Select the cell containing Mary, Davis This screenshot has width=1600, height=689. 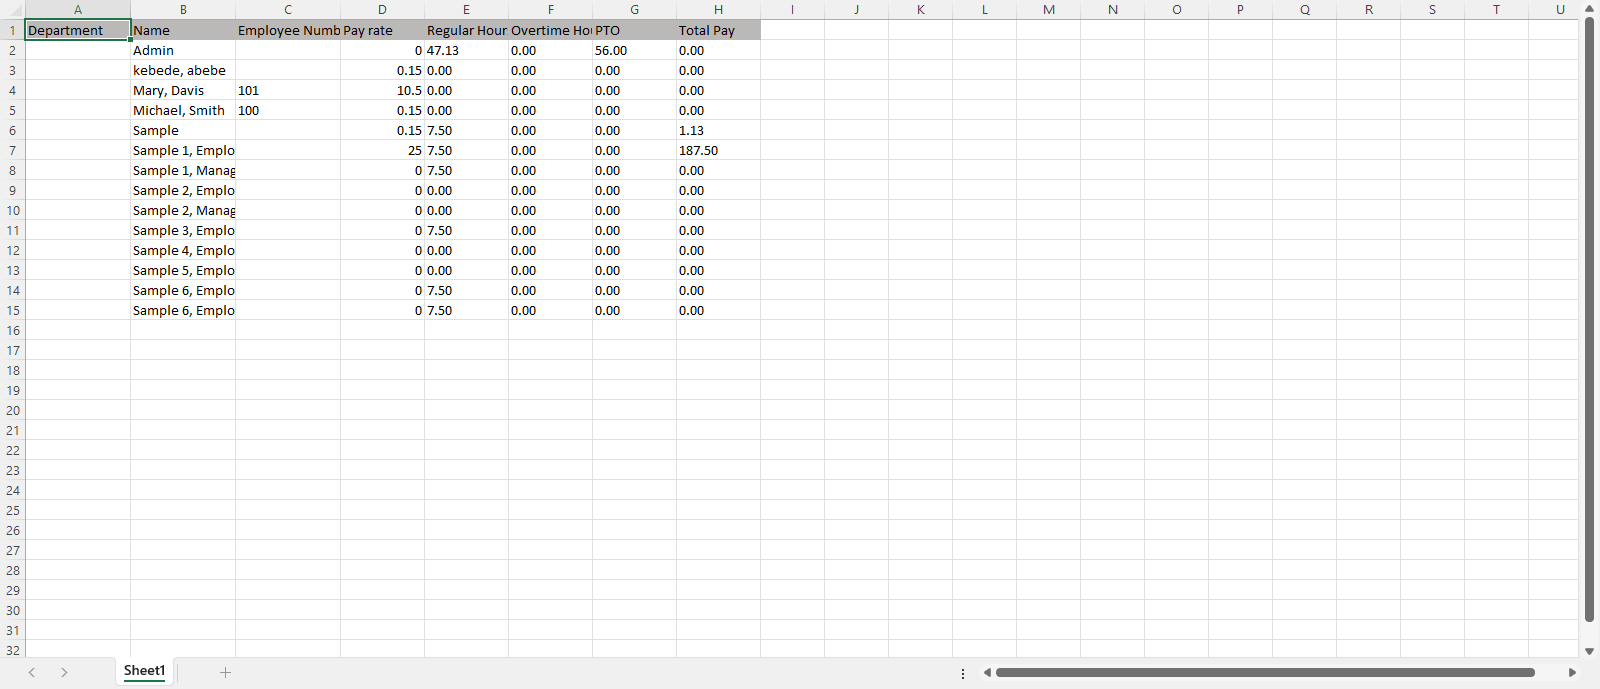point(183,90)
